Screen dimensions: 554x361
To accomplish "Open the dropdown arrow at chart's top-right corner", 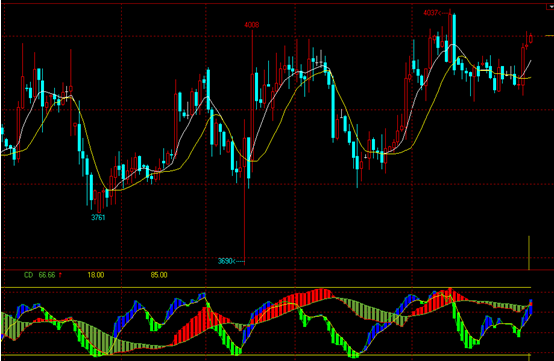I will [550, 6].
